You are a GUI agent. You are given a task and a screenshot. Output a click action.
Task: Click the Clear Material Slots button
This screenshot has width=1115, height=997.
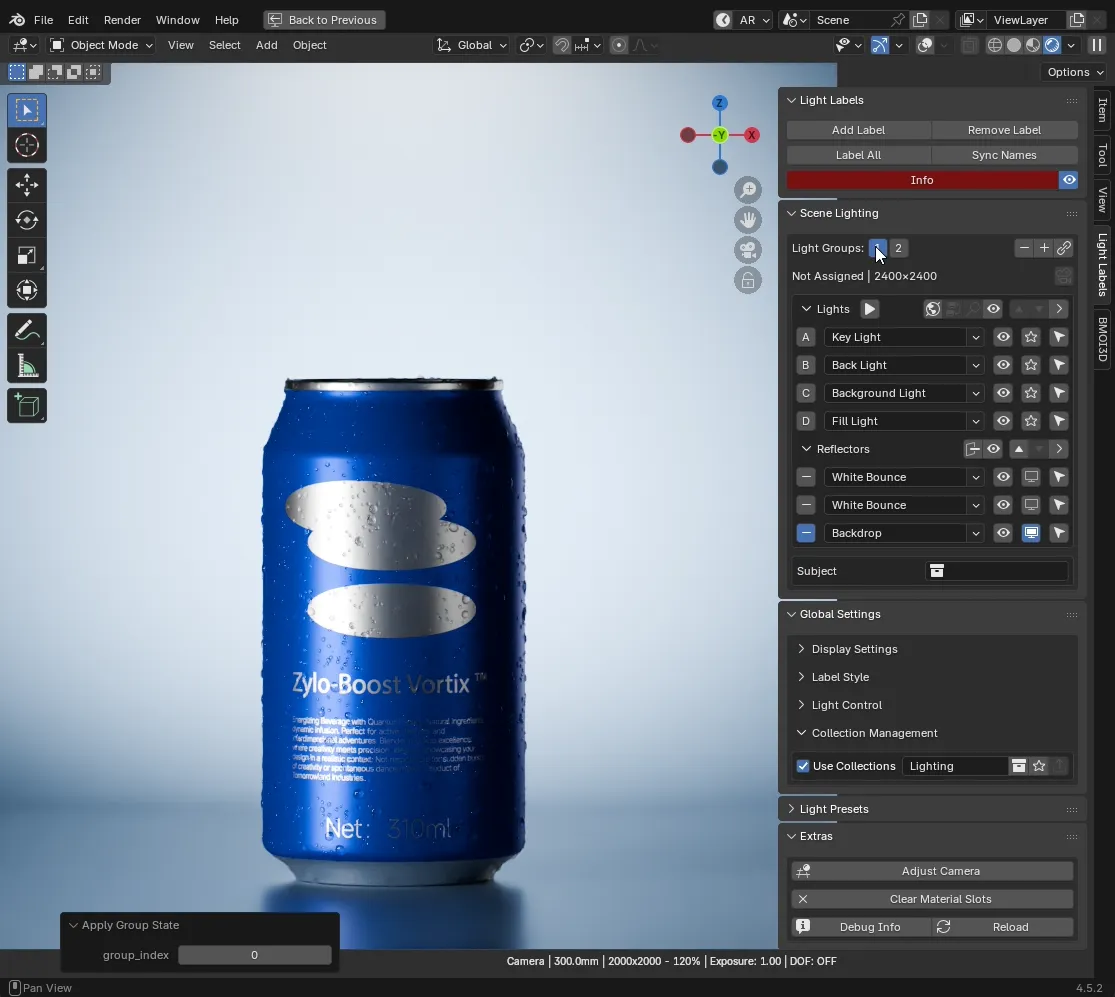tap(932, 899)
